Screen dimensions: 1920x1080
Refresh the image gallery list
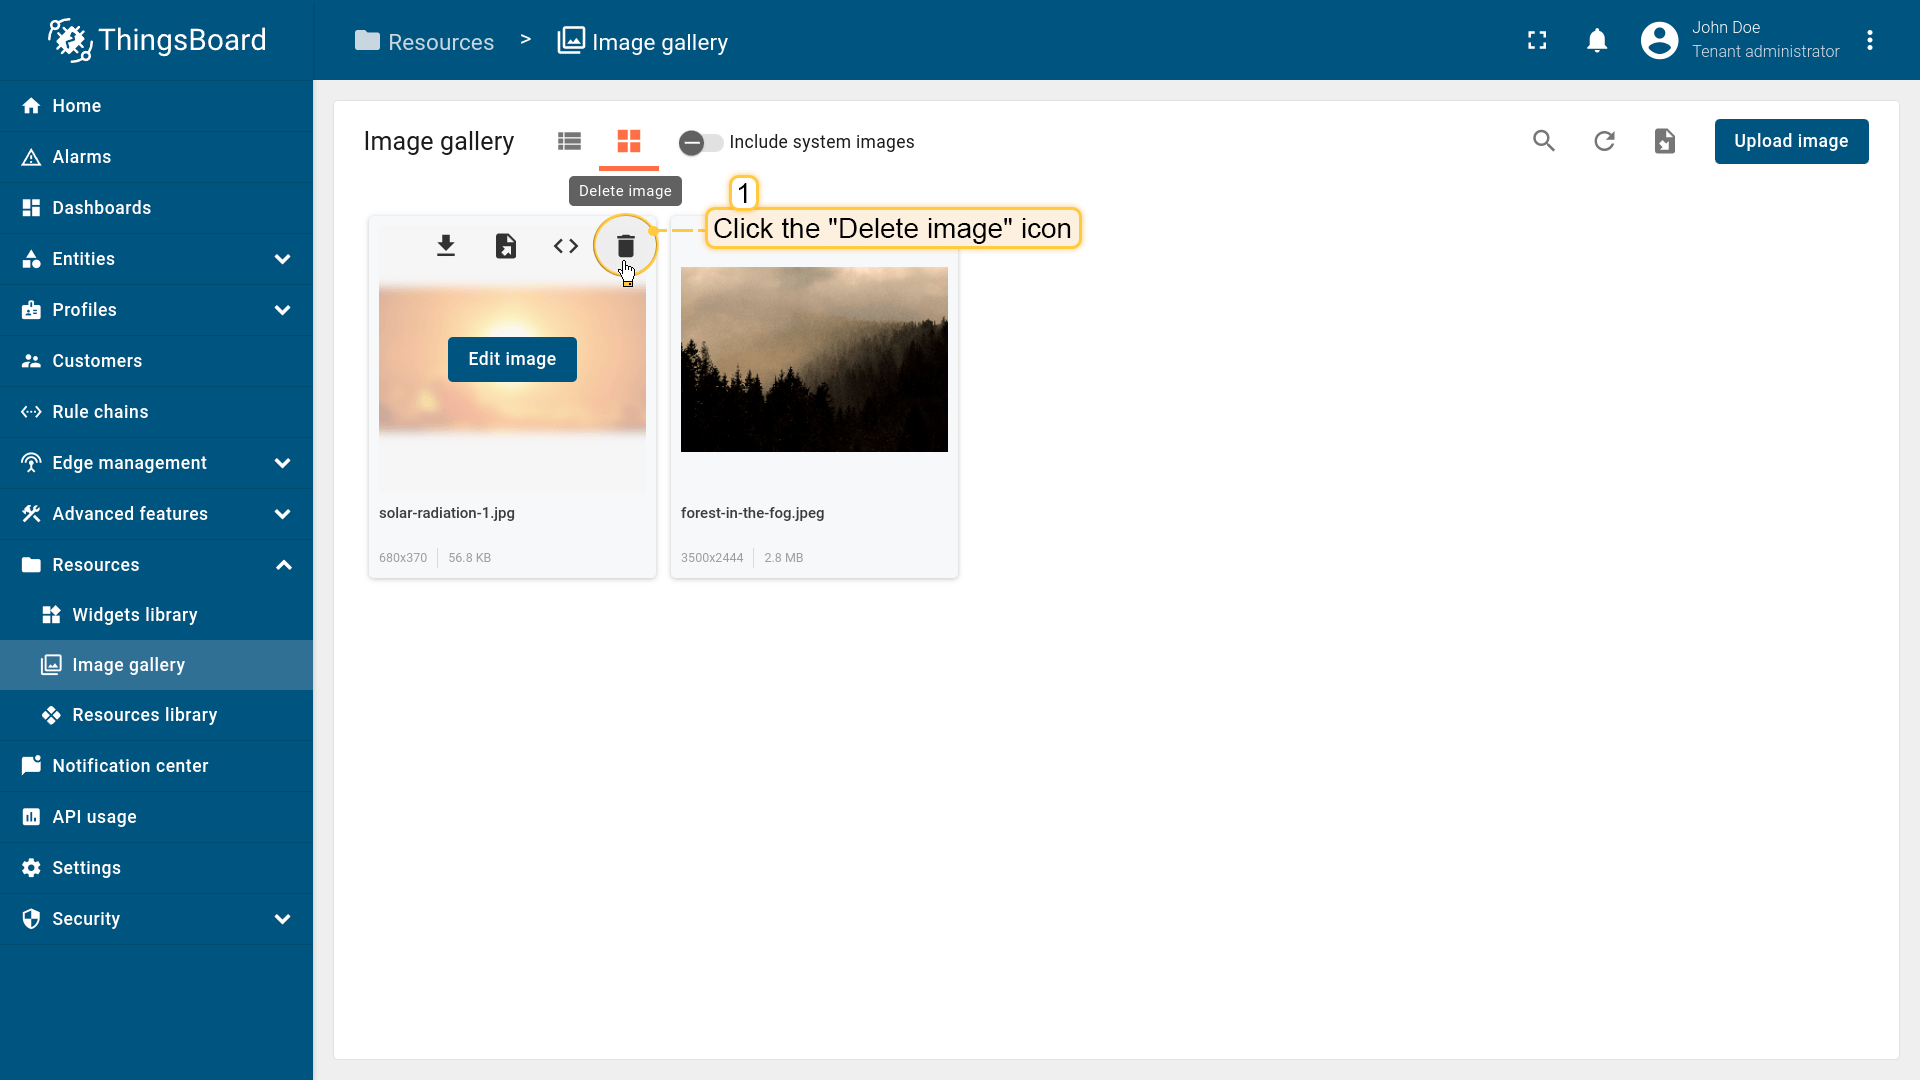click(1604, 141)
